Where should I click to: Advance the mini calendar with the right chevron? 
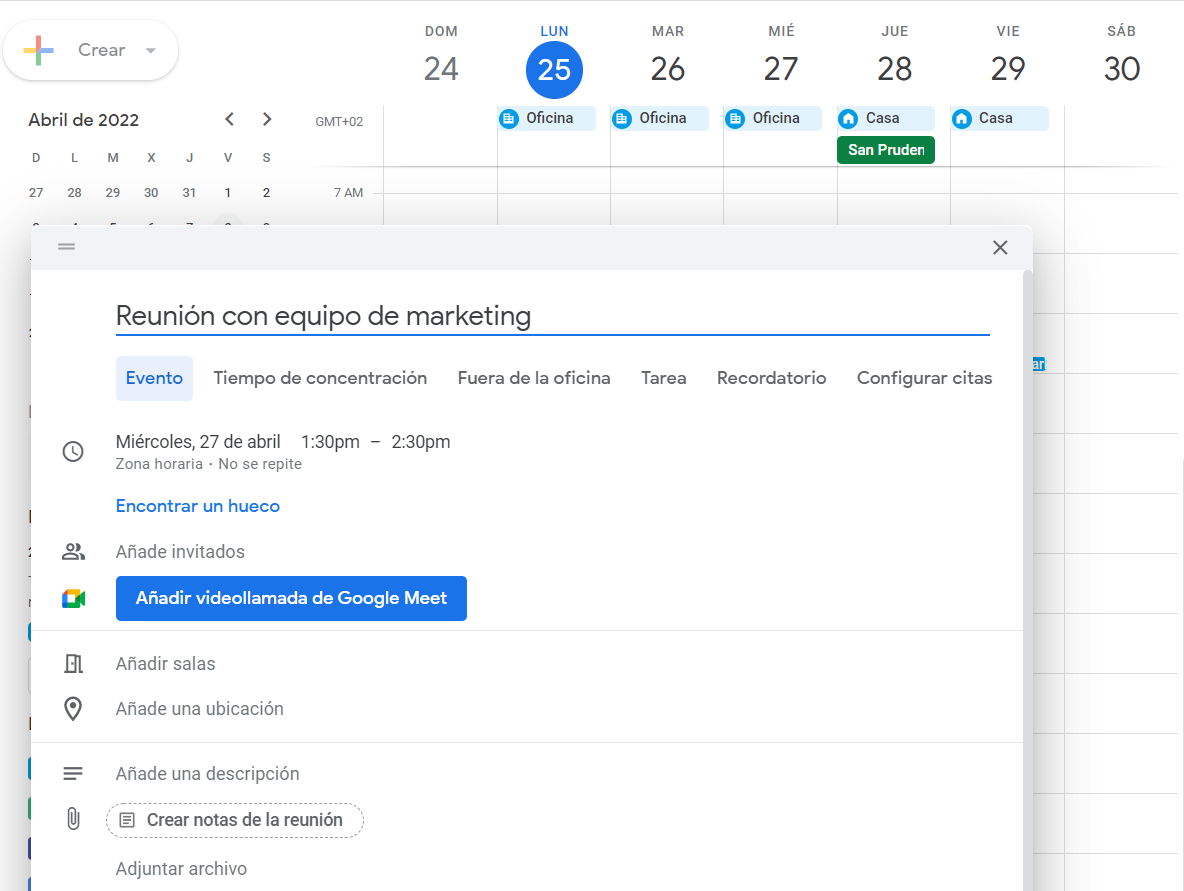pos(266,119)
